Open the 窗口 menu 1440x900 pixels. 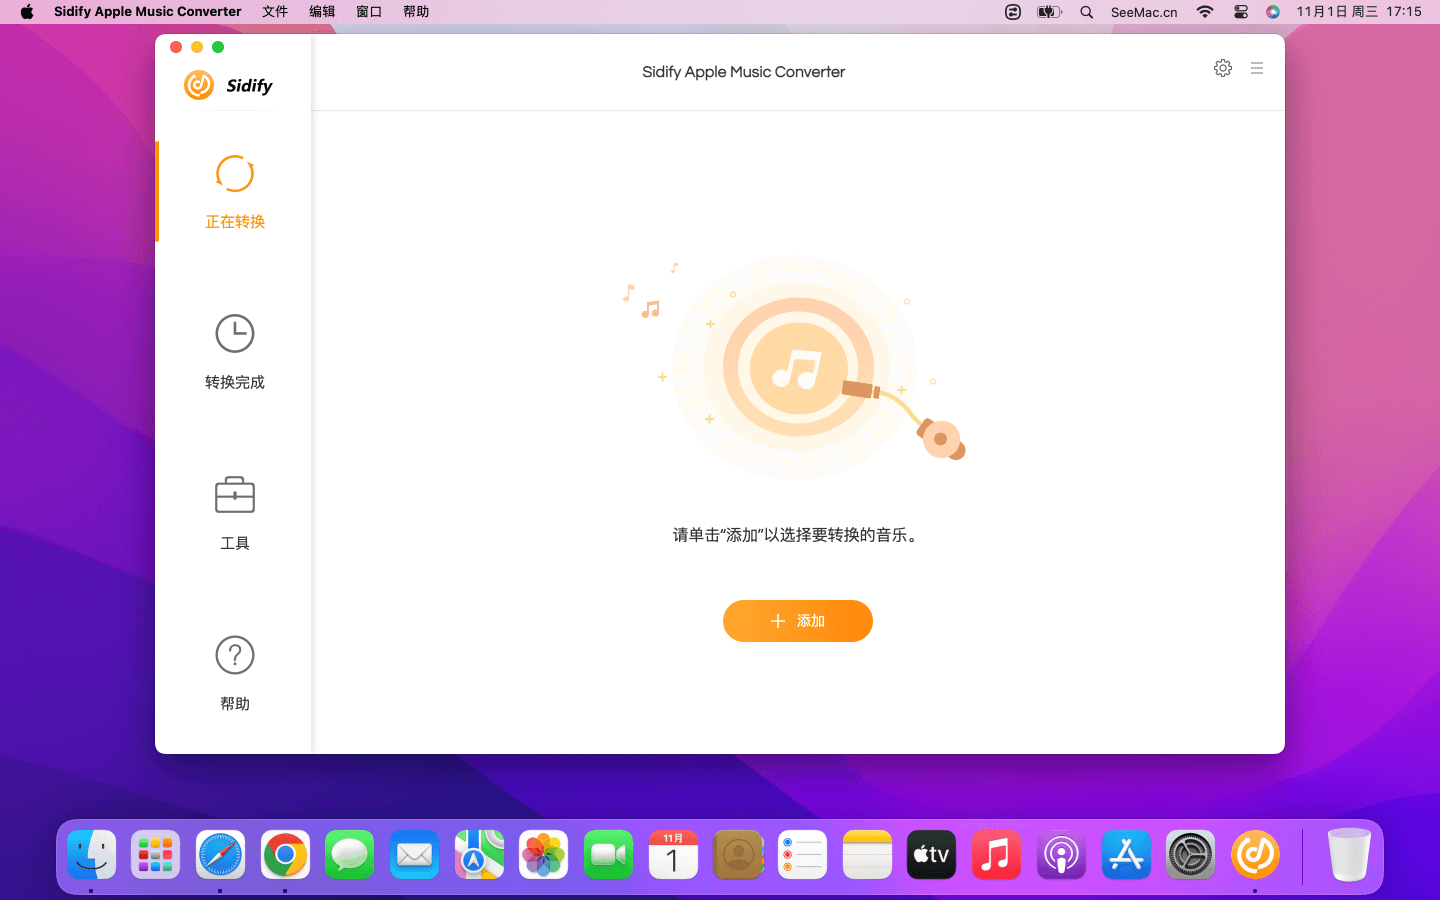point(369,12)
